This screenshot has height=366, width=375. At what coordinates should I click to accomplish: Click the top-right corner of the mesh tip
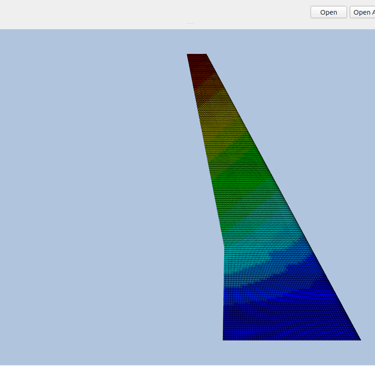click(x=206, y=55)
